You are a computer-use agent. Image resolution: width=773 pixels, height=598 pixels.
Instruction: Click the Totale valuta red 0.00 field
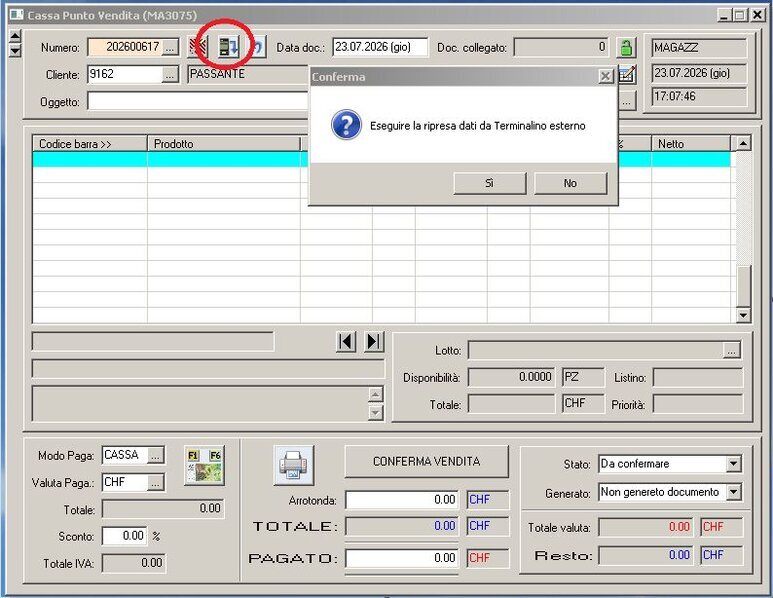pyautogui.click(x=646, y=527)
